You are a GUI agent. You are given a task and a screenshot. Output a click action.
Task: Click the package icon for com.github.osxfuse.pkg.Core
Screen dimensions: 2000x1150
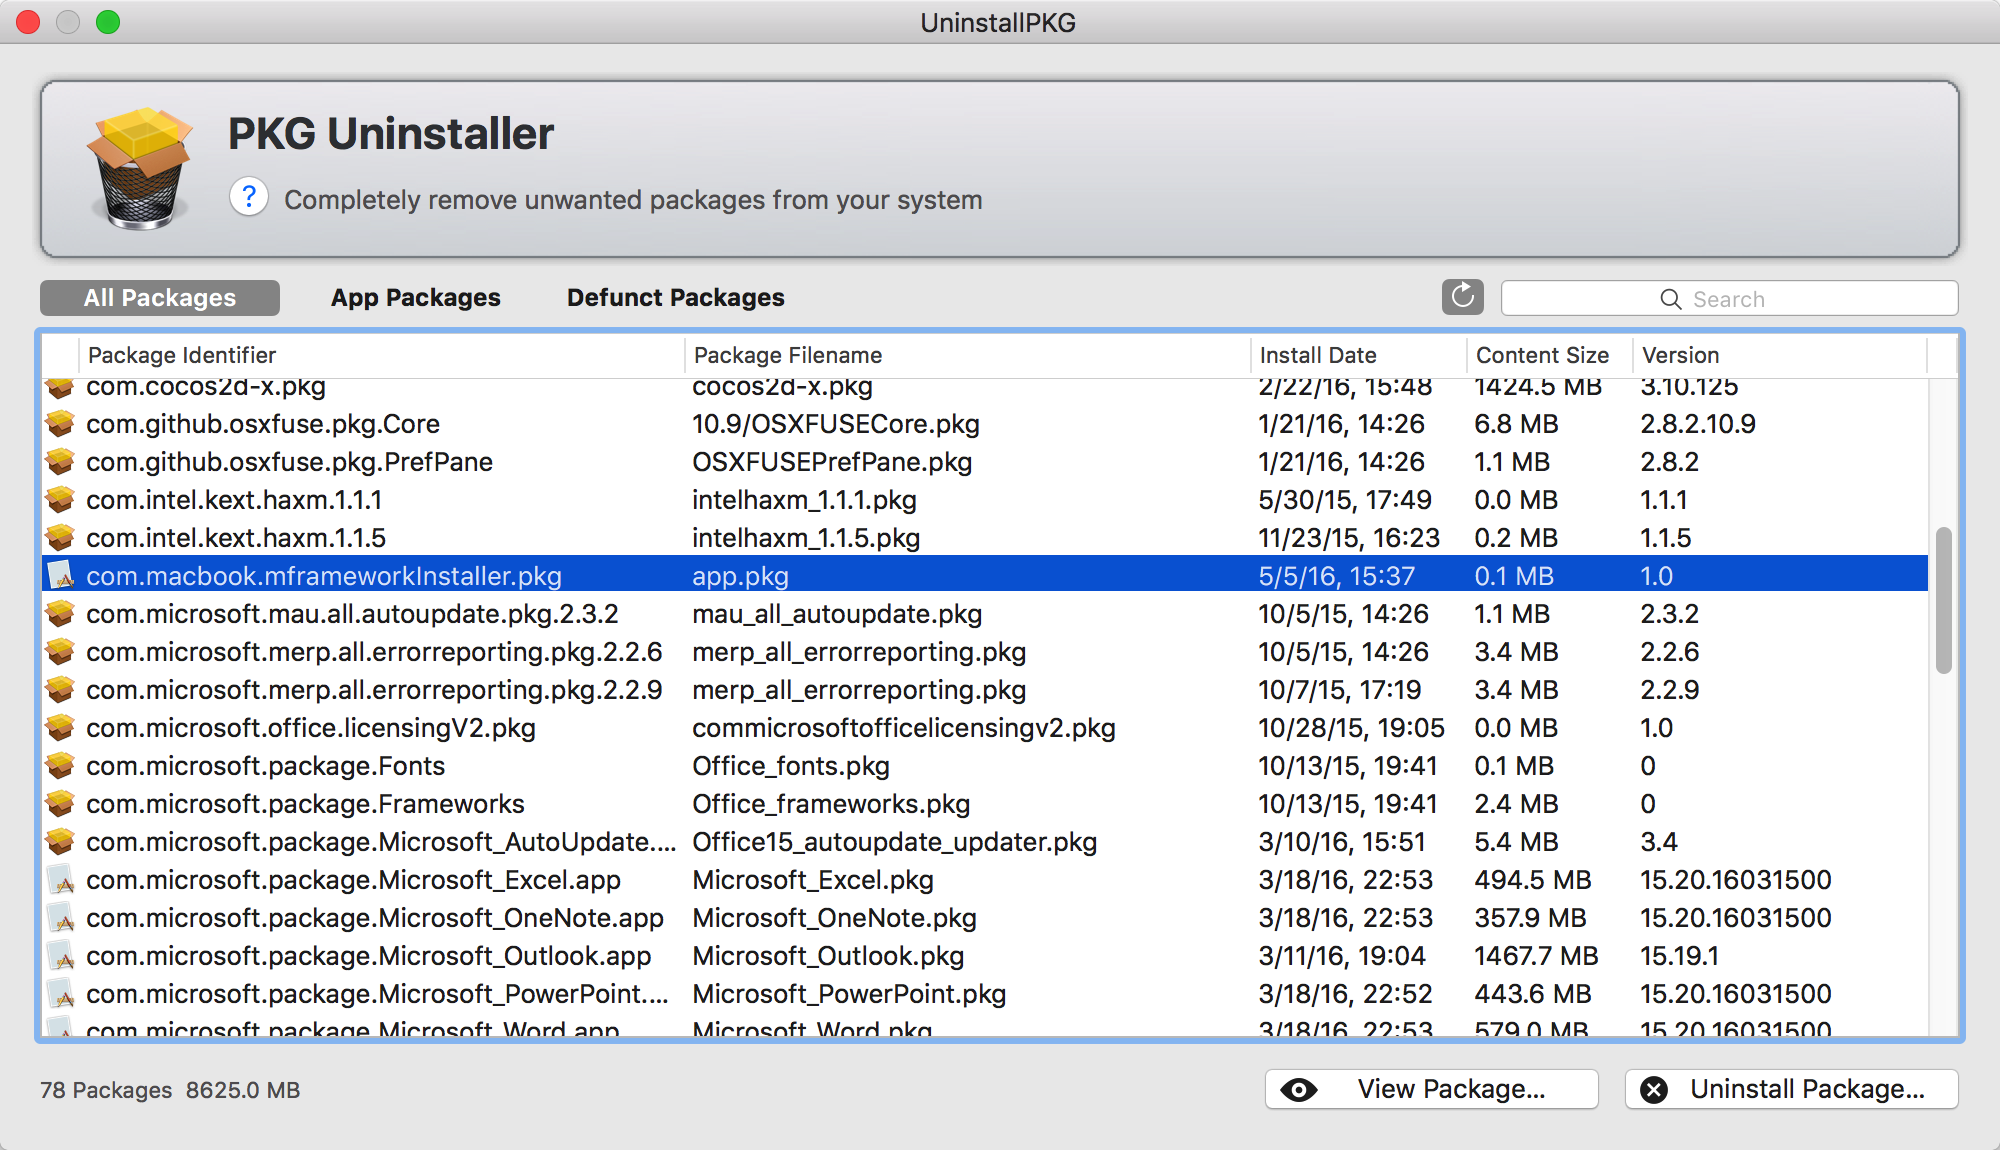click(x=61, y=424)
